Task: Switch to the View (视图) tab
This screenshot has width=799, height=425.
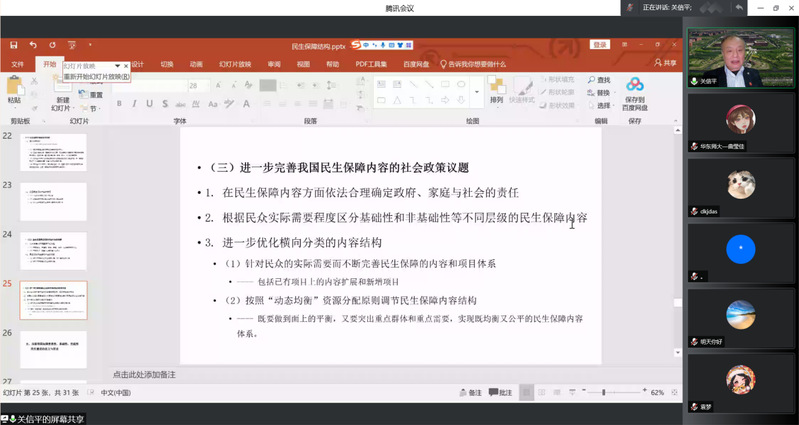Action: 303,64
